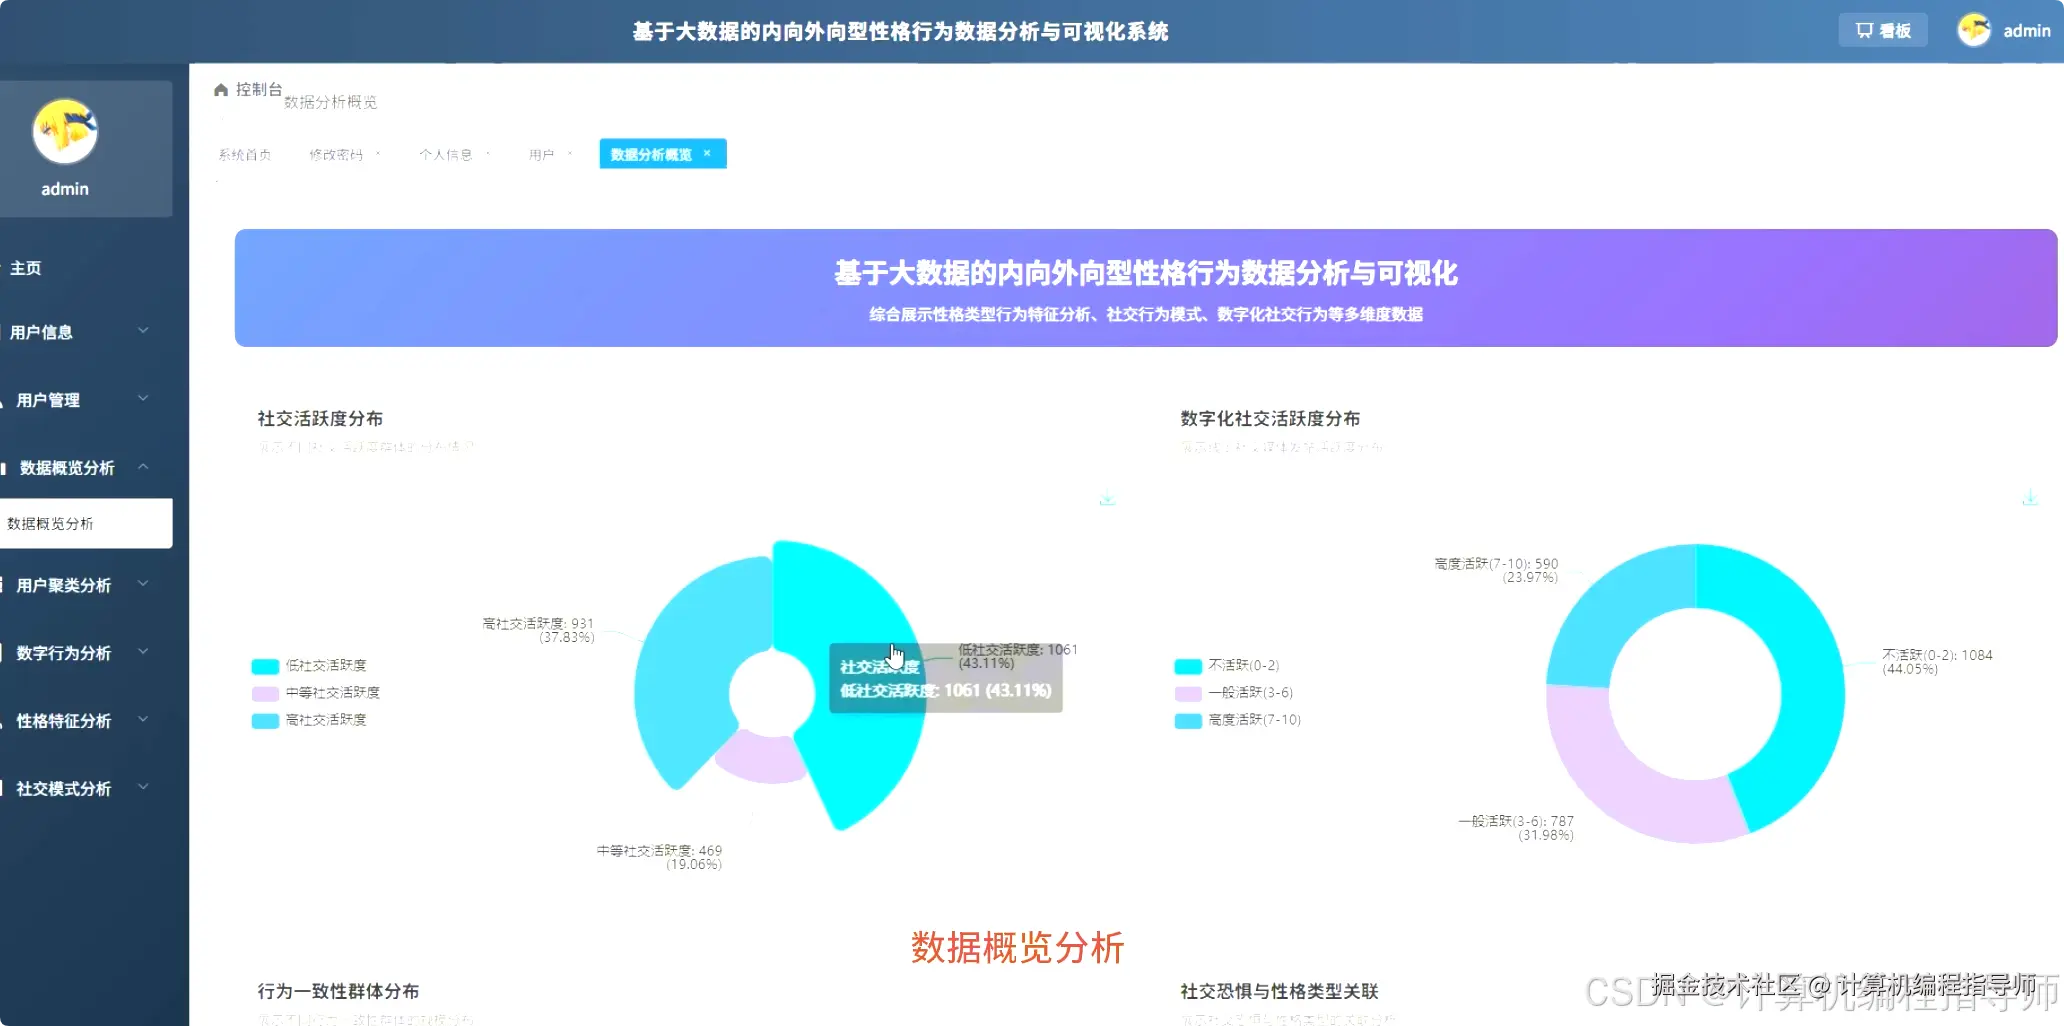Image resolution: width=2064 pixels, height=1026 pixels.
Task: Download the 社交活跃度分布 chart image
Action: tap(1107, 498)
